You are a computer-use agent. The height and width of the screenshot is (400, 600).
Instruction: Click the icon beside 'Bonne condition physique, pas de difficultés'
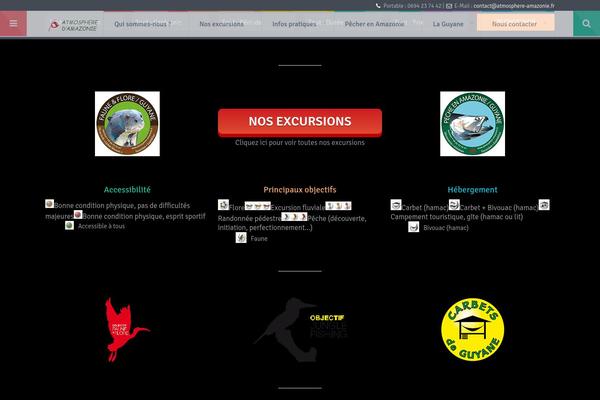(49, 204)
